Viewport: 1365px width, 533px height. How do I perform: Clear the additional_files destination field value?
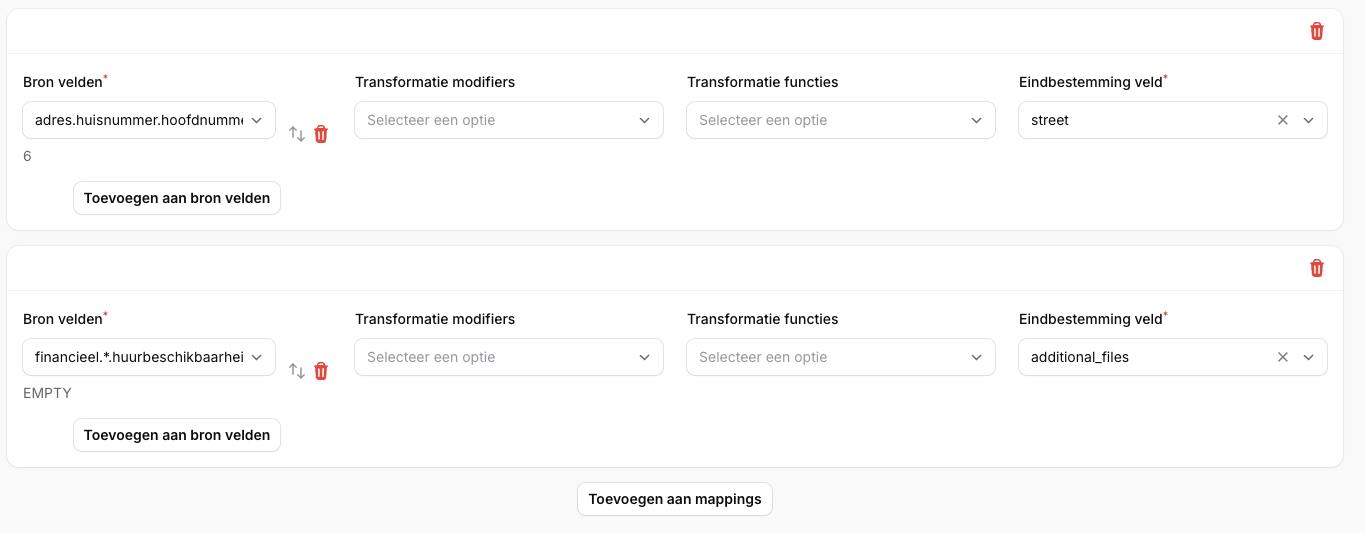pyautogui.click(x=1283, y=357)
